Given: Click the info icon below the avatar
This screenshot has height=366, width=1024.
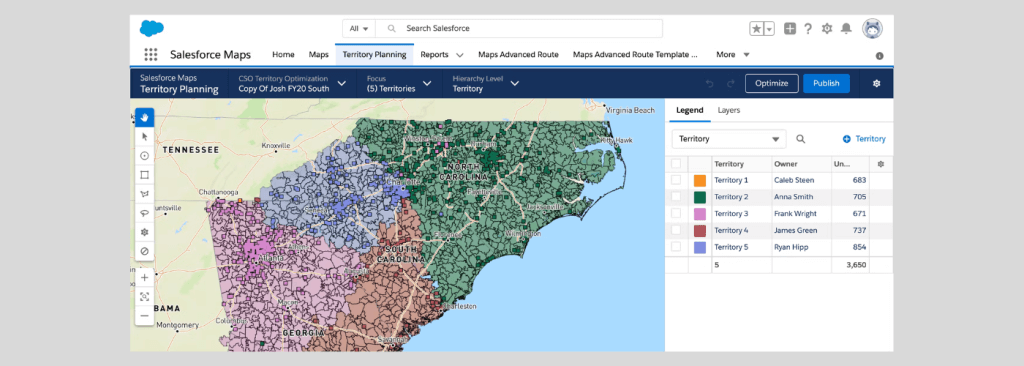Looking at the screenshot, I should [880, 56].
